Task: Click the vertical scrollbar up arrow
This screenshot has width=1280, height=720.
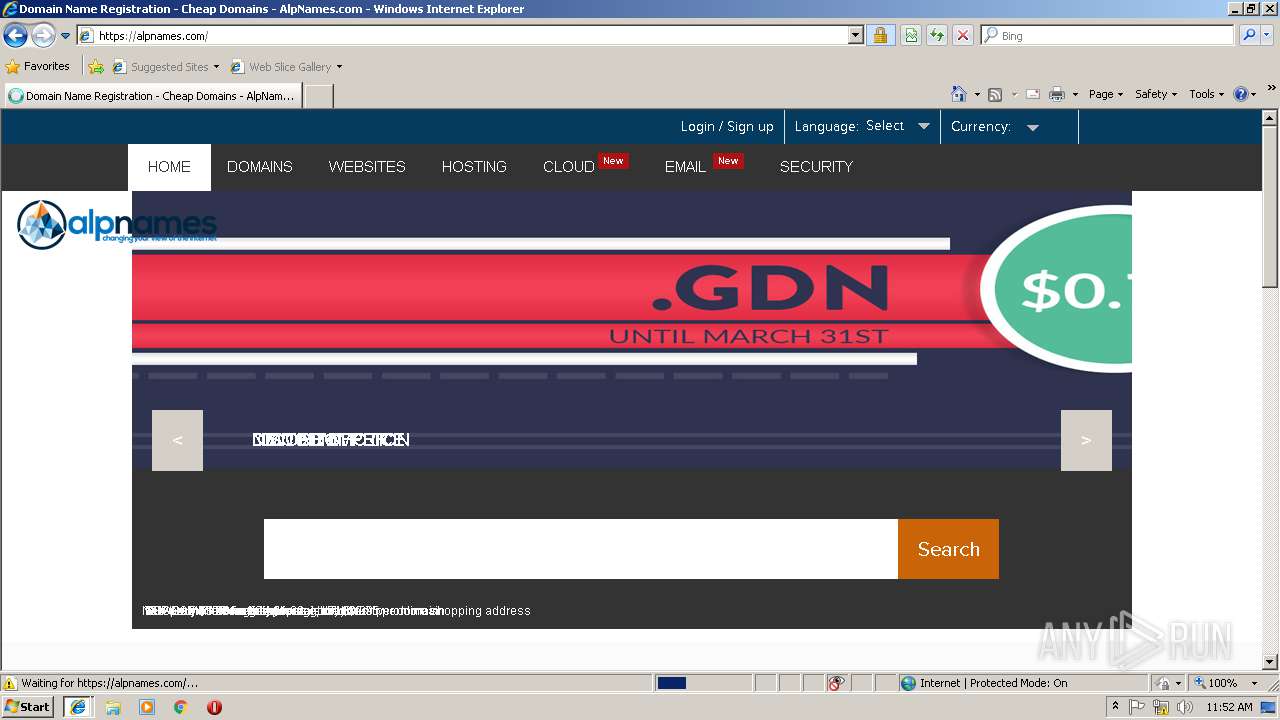Action: click(1271, 118)
